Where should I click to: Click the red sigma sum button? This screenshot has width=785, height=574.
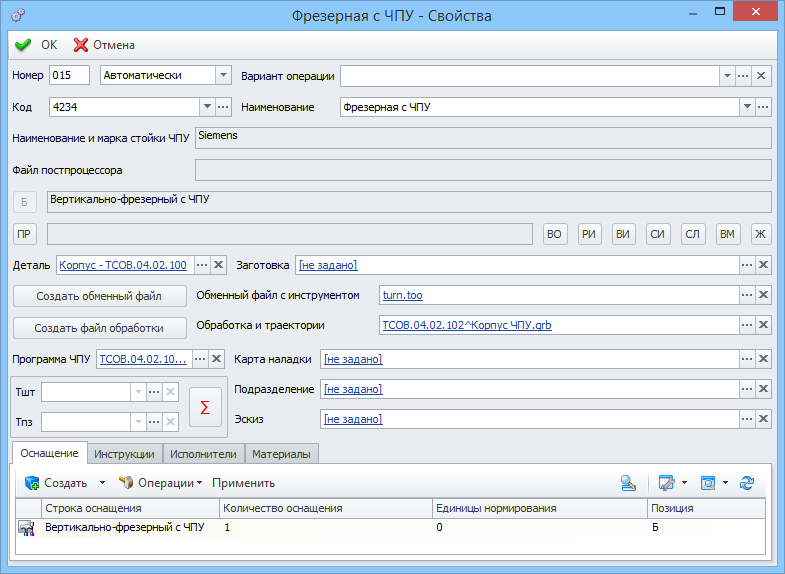[205, 407]
